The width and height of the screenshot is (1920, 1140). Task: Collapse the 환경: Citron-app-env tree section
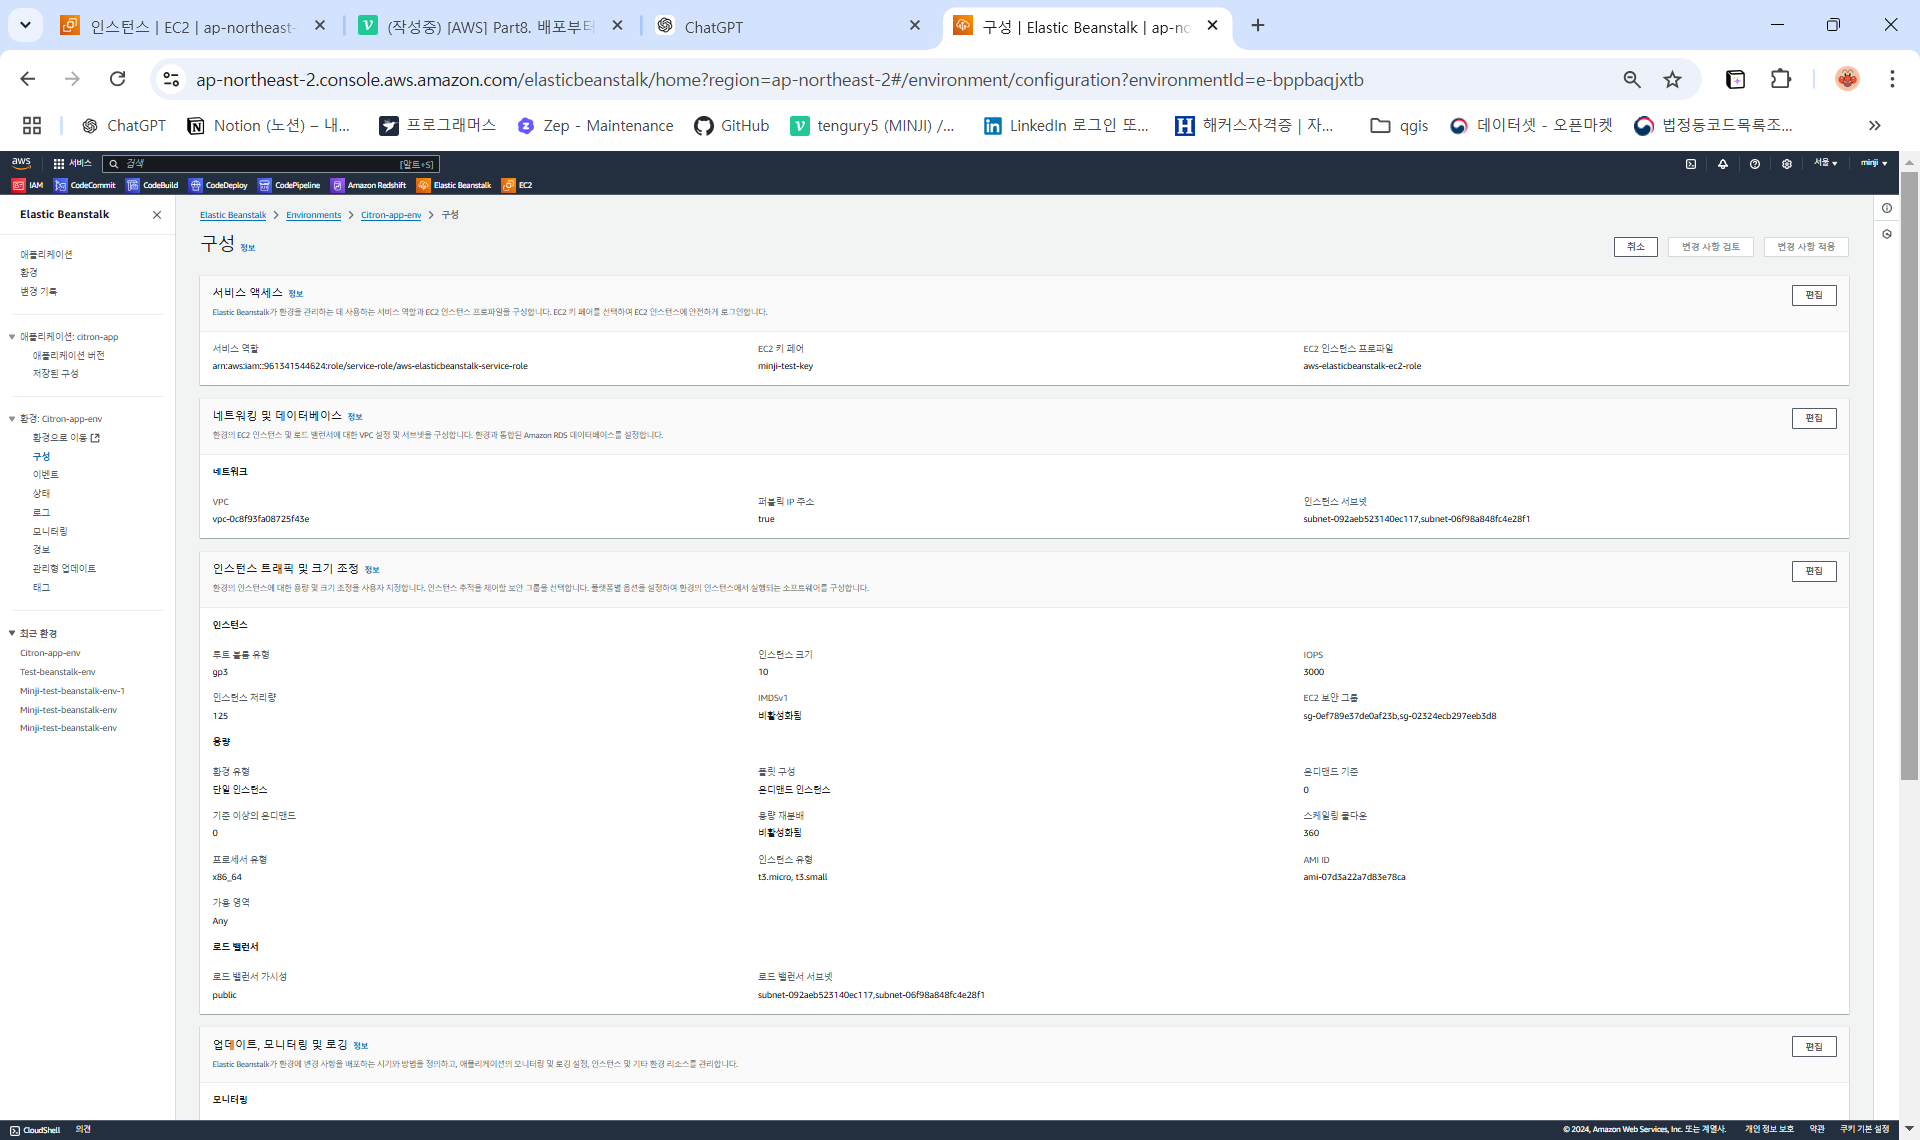(12, 419)
